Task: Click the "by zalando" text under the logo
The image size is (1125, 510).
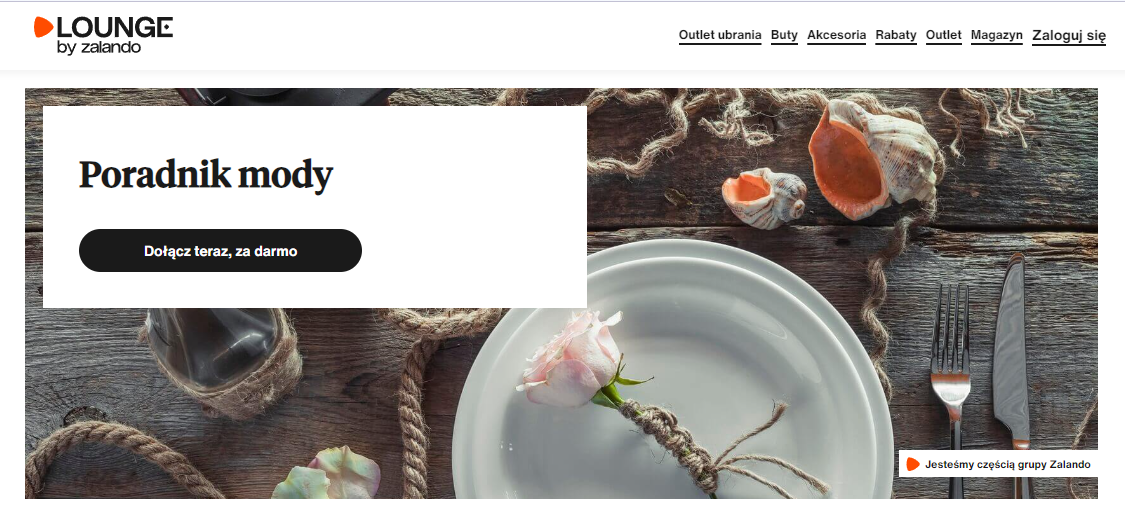Action: tap(98, 48)
